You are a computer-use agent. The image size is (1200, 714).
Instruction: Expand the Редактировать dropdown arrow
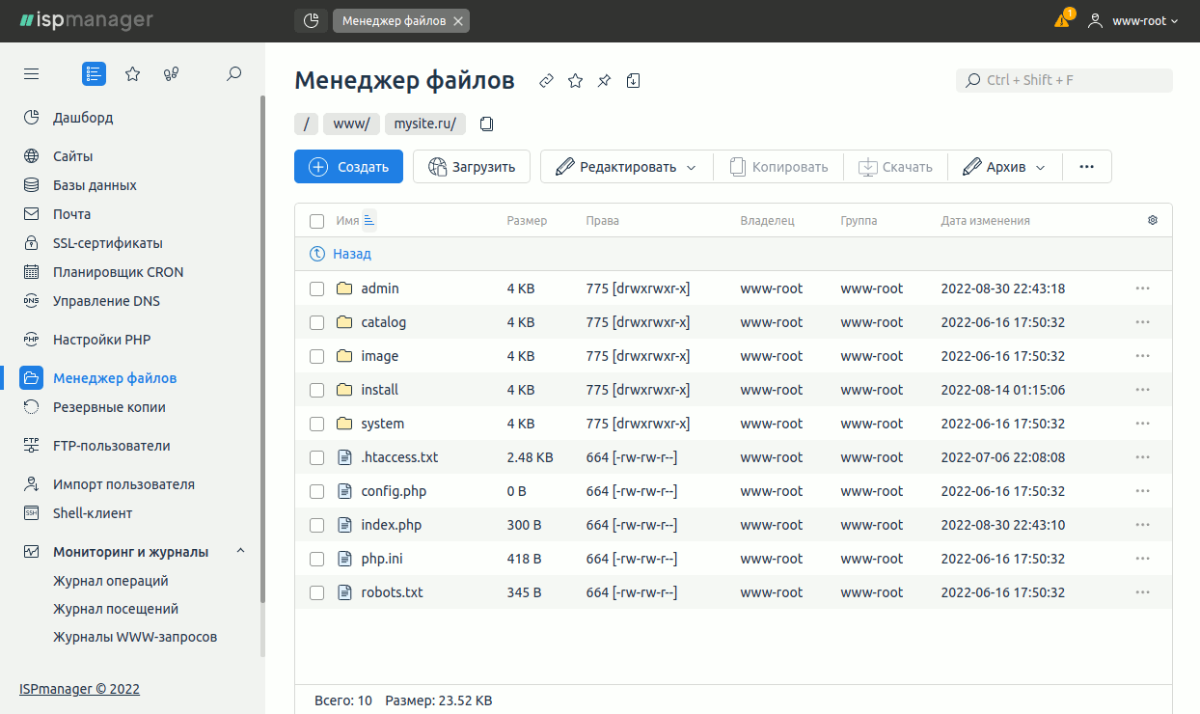pyautogui.click(x=691, y=168)
